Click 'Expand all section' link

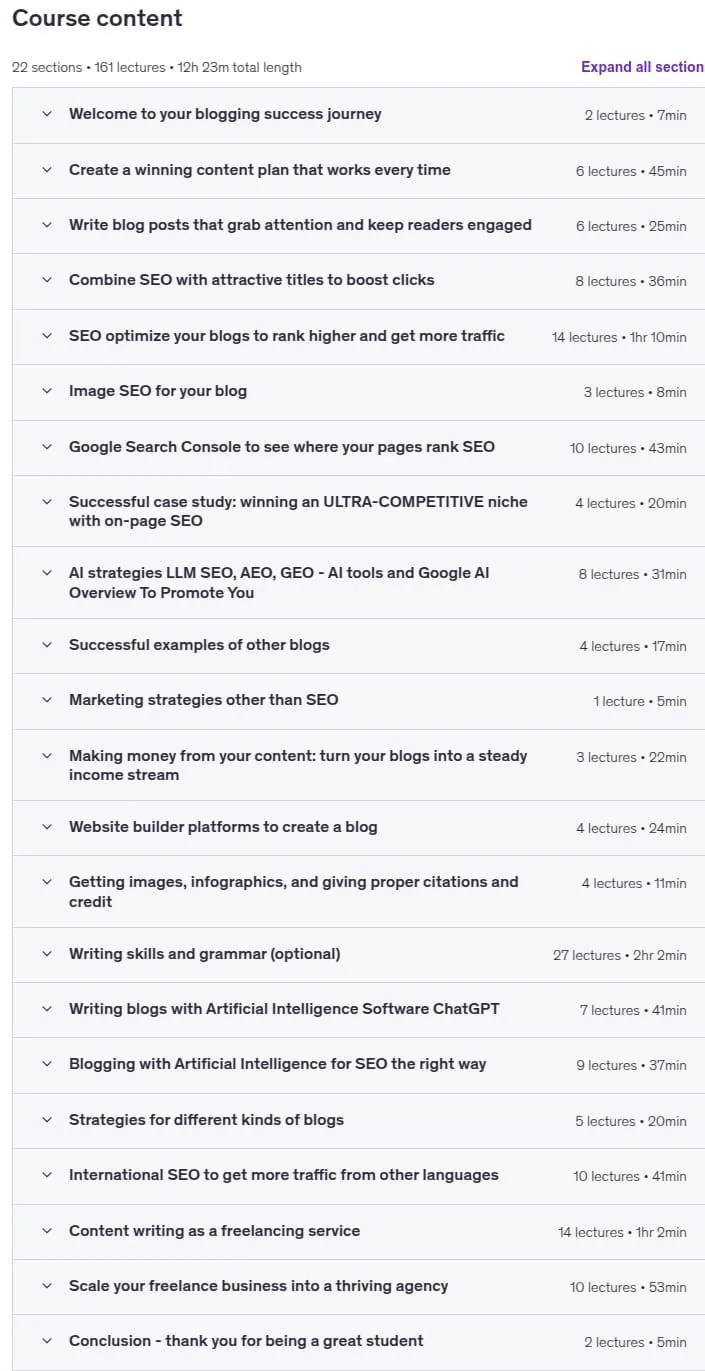(x=642, y=67)
